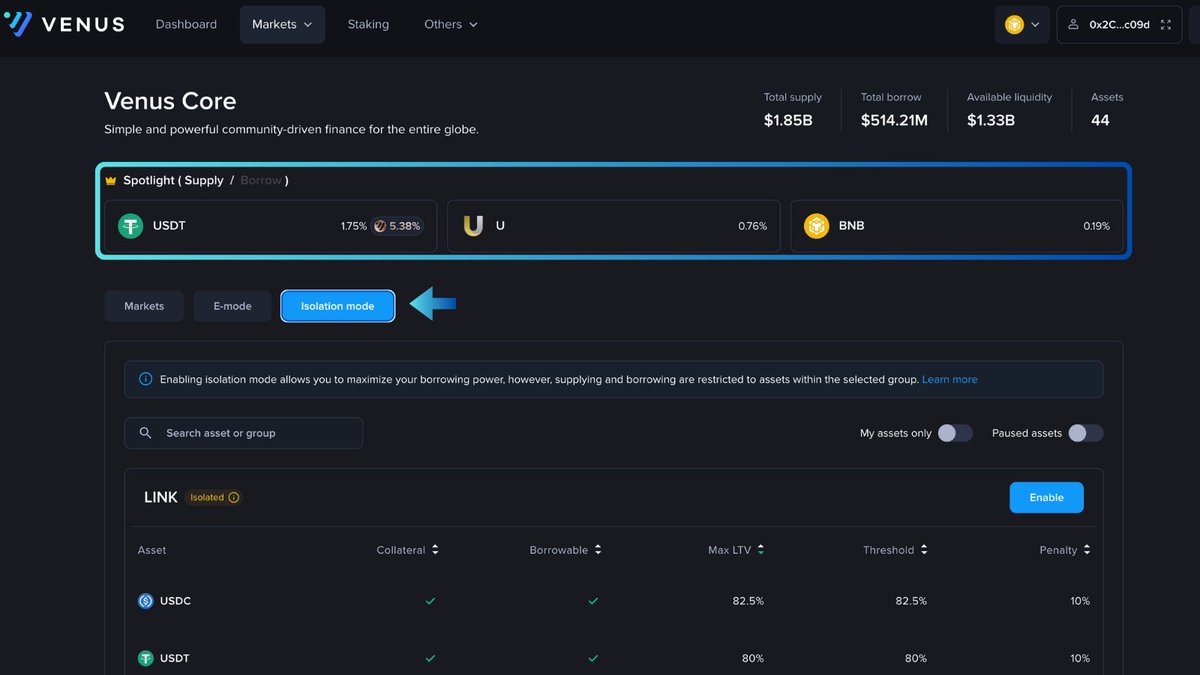This screenshot has height=675, width=1200.
Task: Click the USDT Borrowable checkmark
Action: (593, 658)
